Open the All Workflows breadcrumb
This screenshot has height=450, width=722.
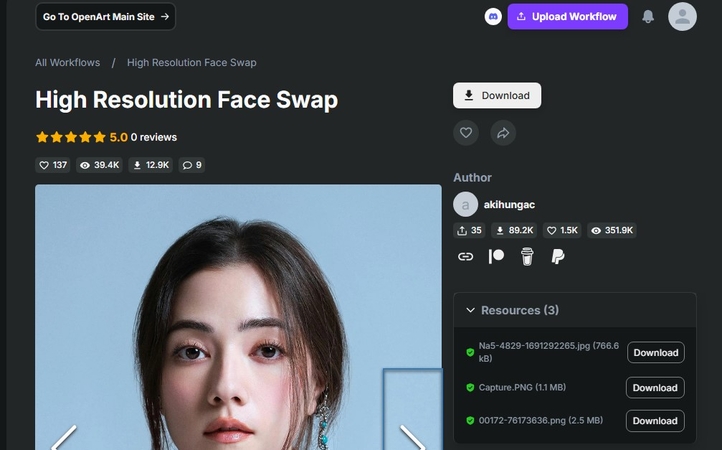pos(68,63)
